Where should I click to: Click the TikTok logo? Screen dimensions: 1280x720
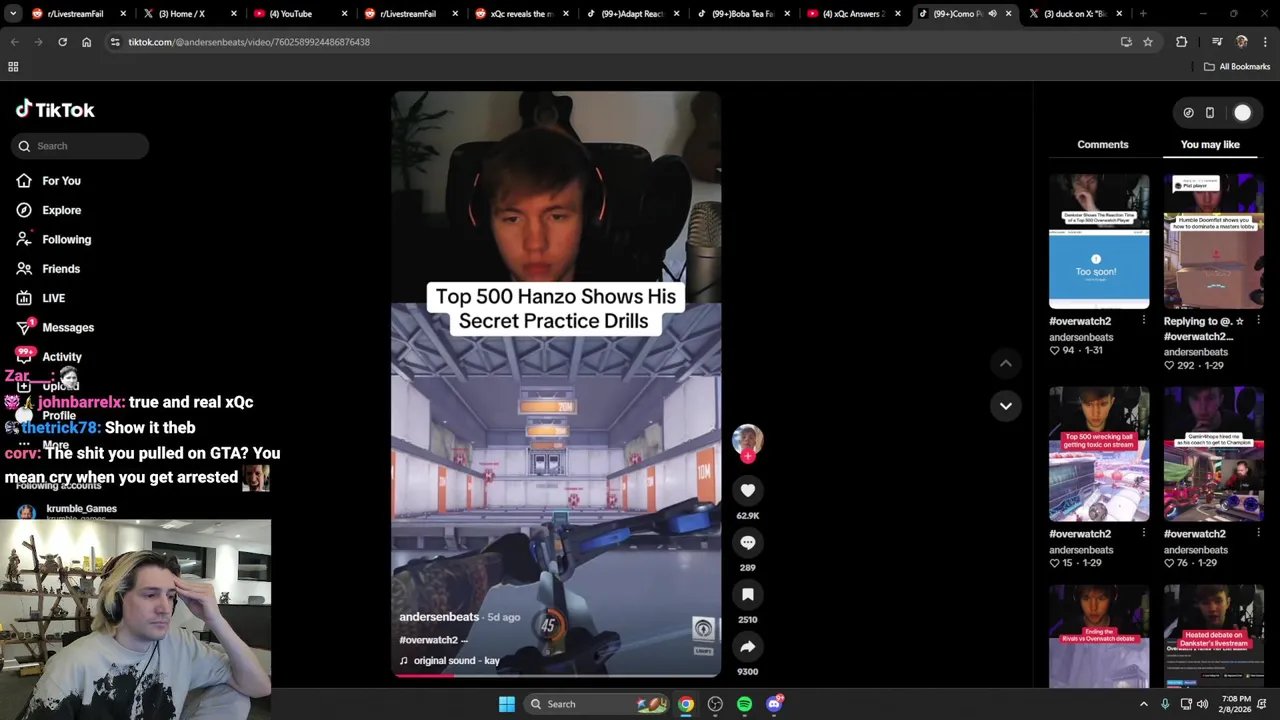tap(55, 110)
